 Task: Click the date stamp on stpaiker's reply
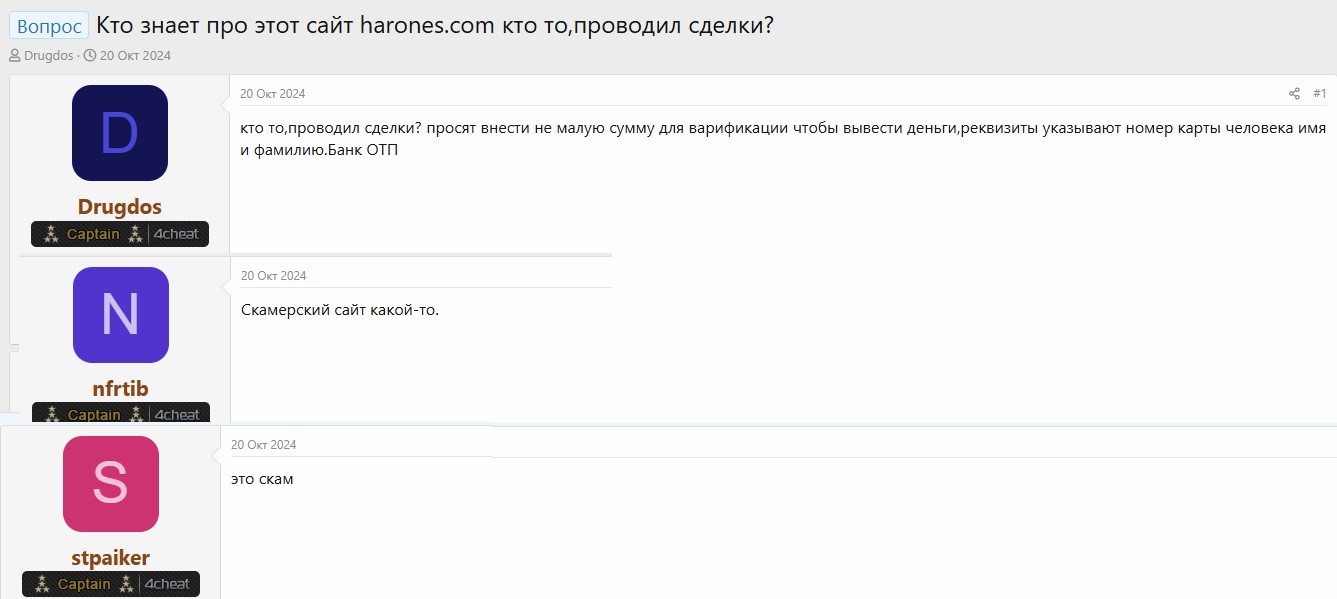pos(264,445)
